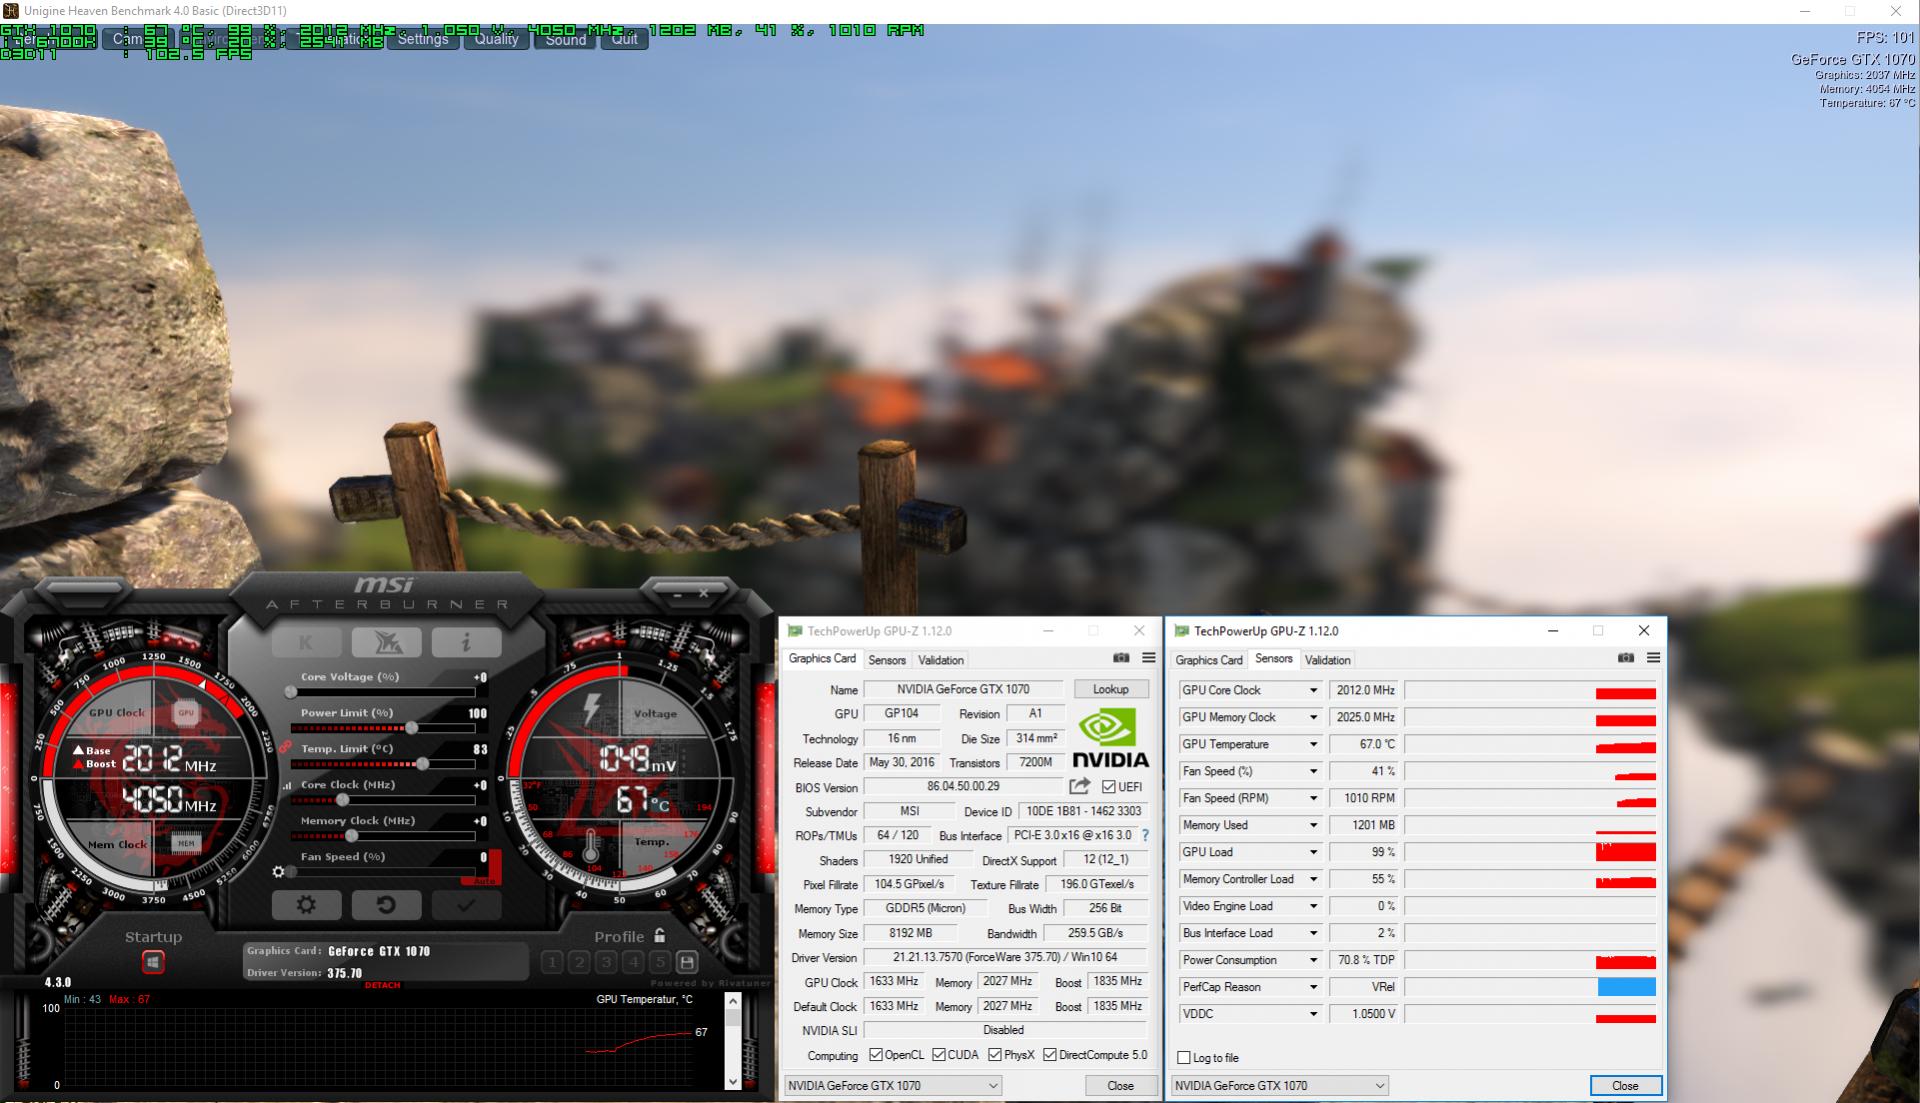Click the Power Limit slider handle
The height and width of the screenshot is (1103, 1920).
click(411, 728)
